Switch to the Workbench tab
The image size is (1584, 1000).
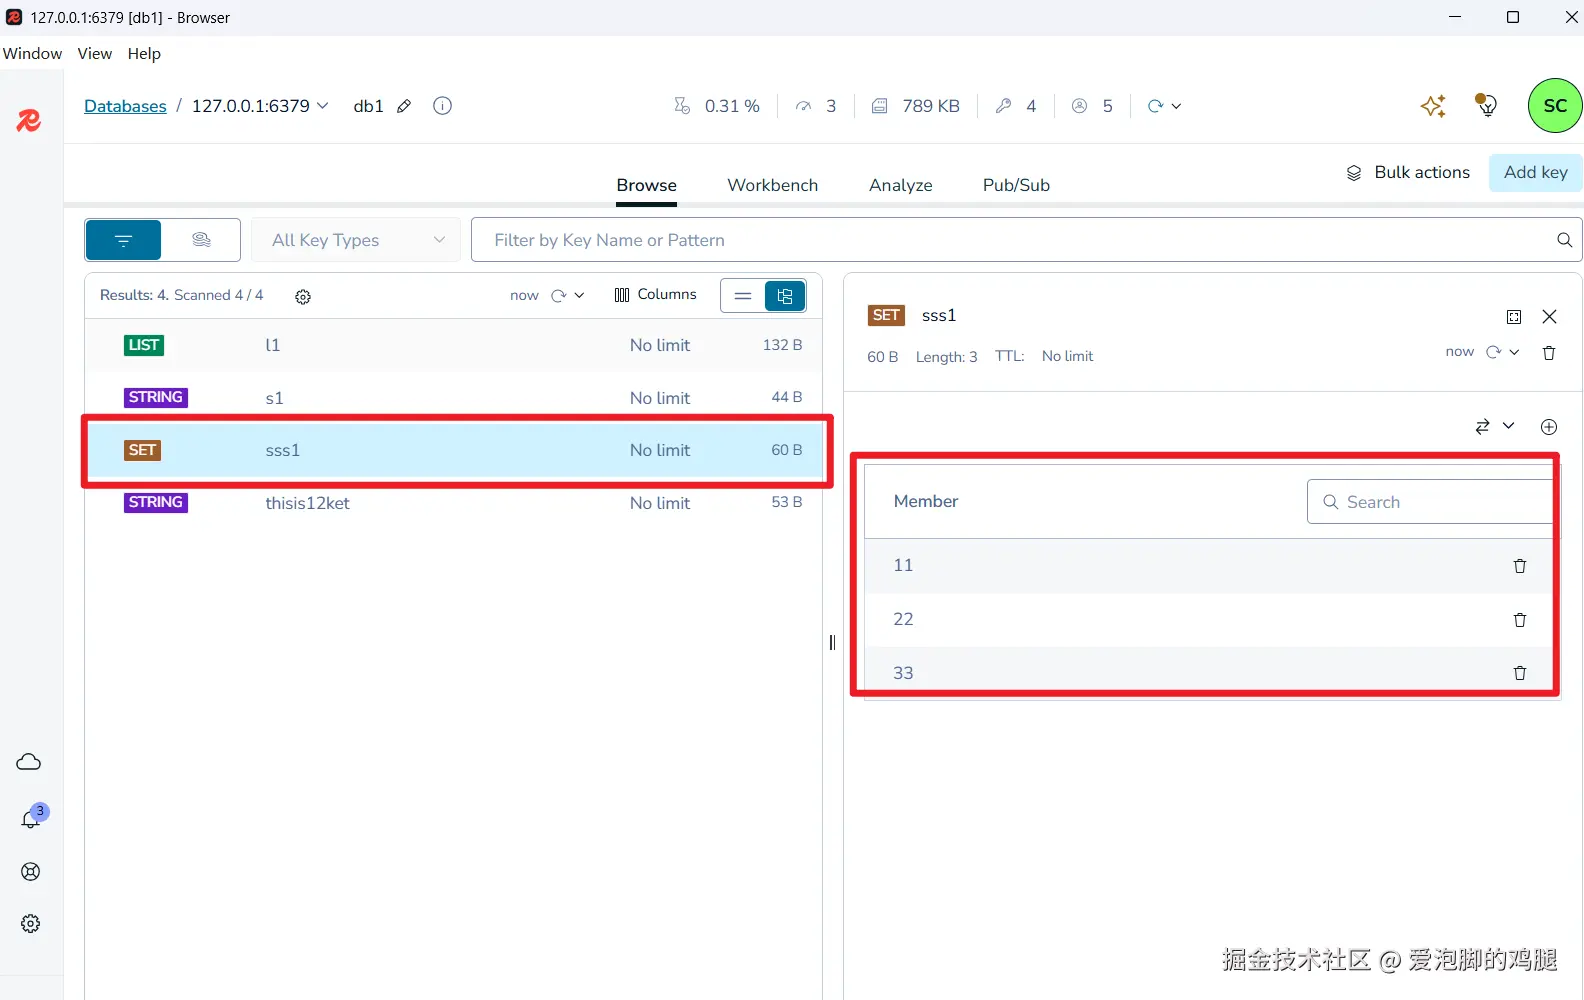772,185
